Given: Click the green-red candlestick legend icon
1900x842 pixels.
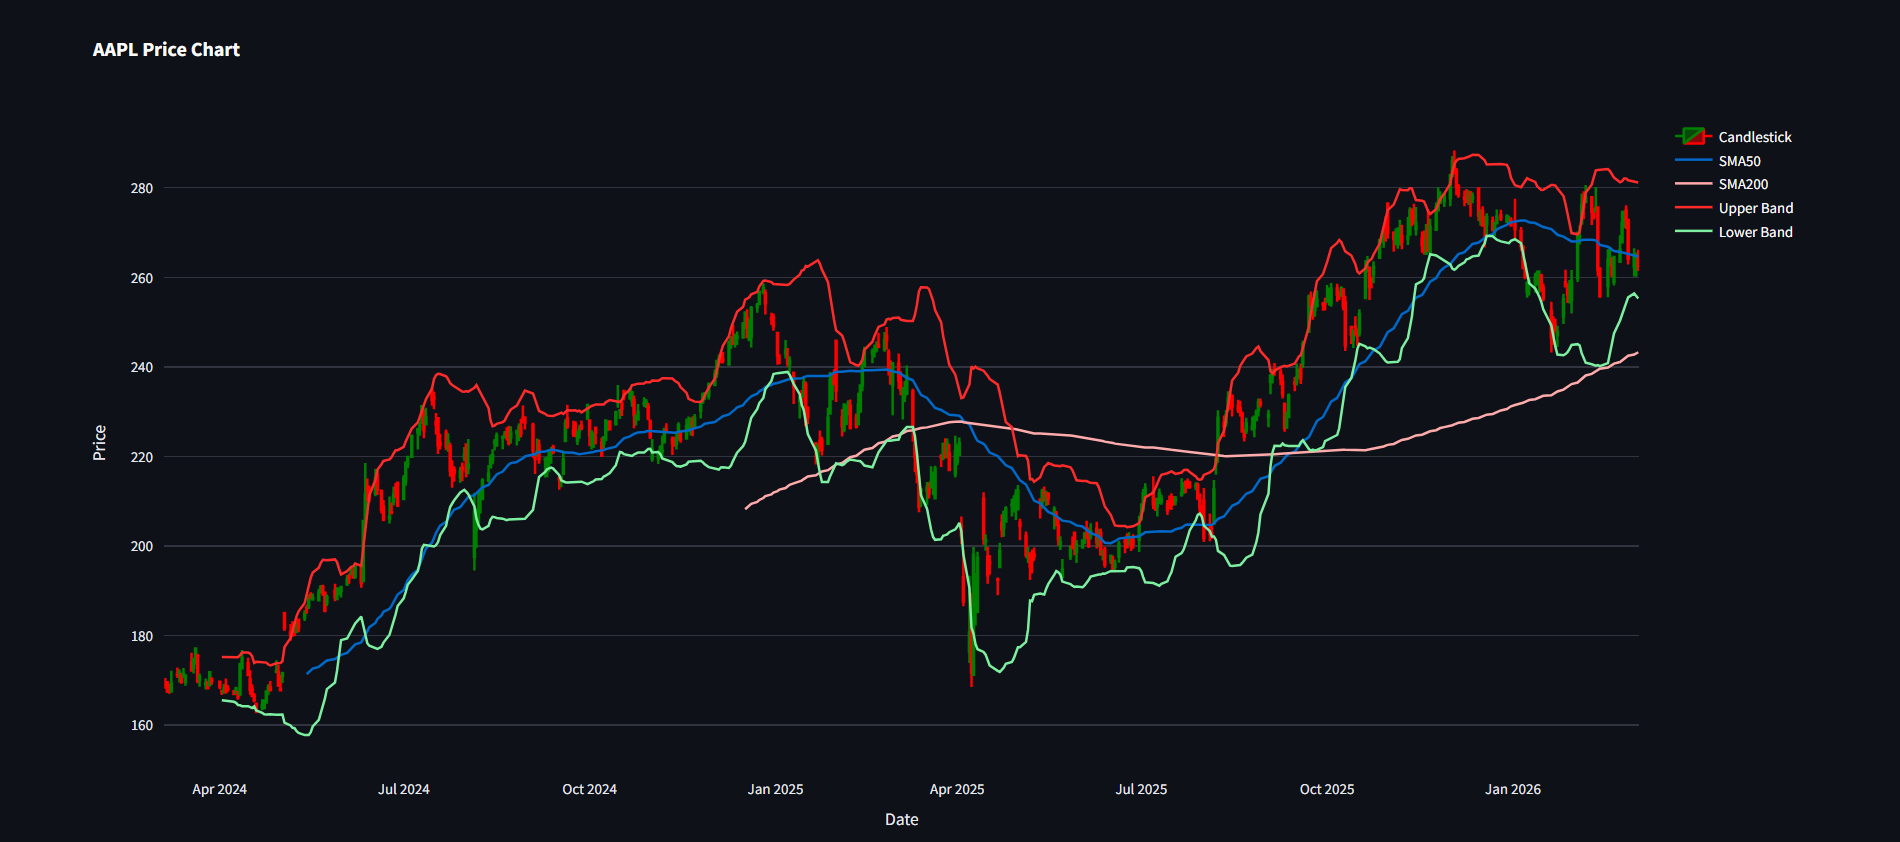Looking at the screenshot, I should tap(1693, 136).
